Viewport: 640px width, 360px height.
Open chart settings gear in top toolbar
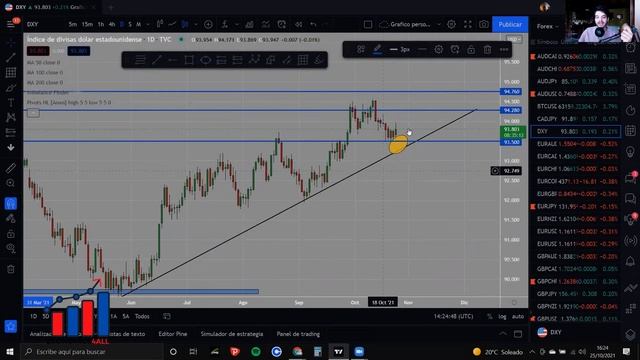coord(451,24)
